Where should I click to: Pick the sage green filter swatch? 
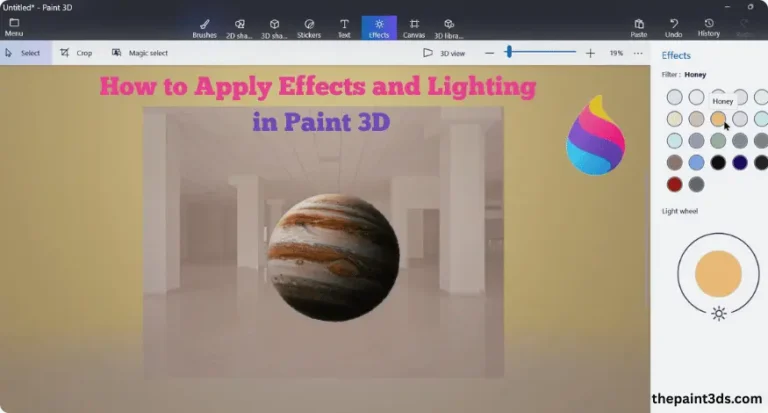(718, 141)
